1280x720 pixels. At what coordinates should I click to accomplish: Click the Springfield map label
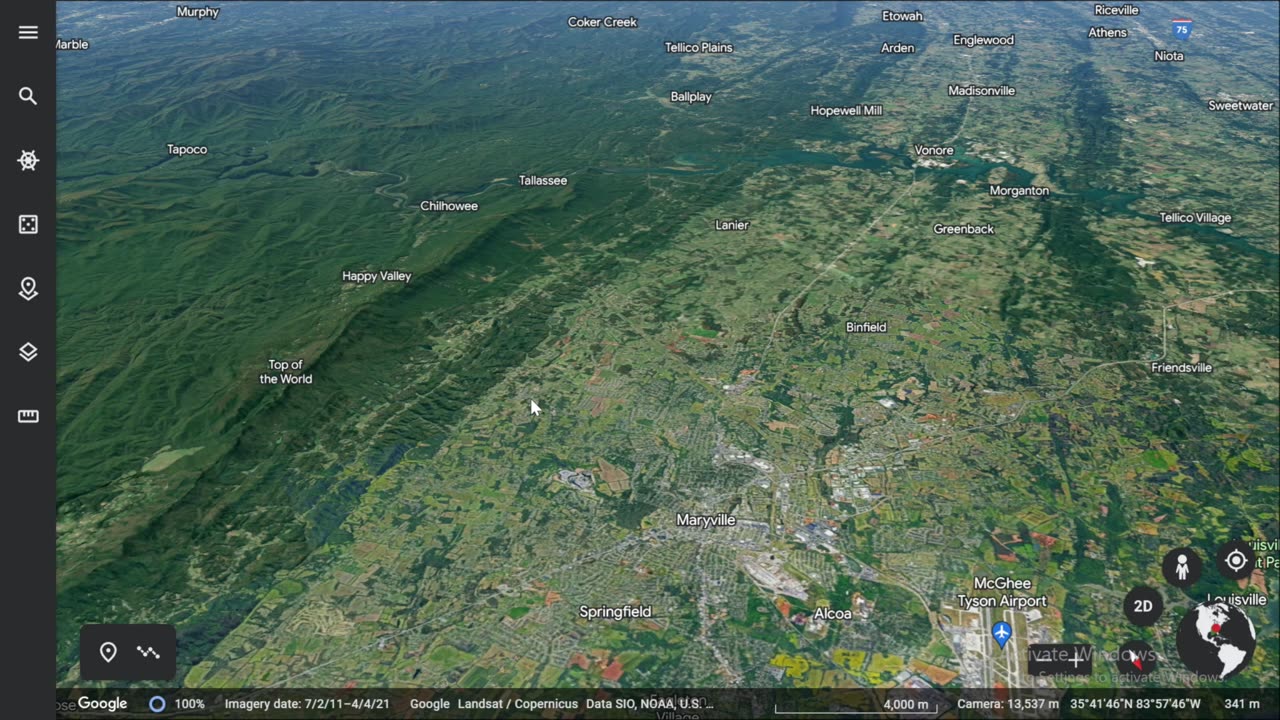[x=615, y=612]
